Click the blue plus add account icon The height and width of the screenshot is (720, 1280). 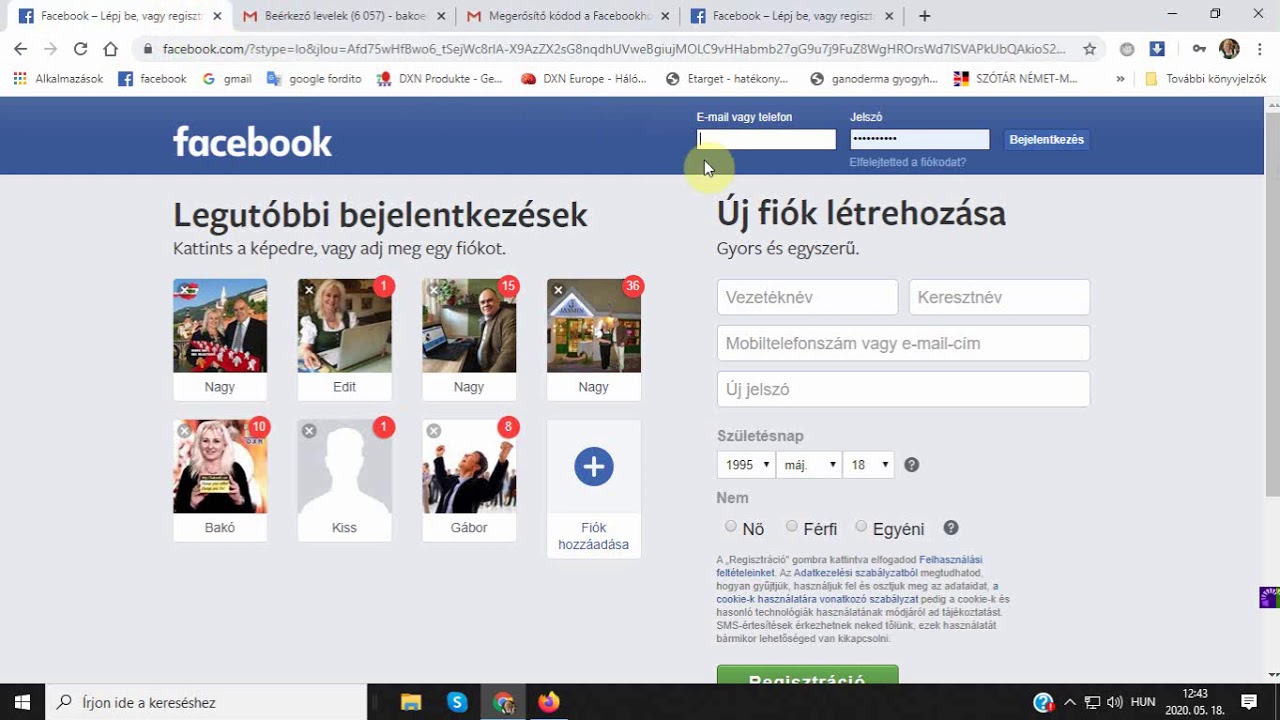(594, 466)
